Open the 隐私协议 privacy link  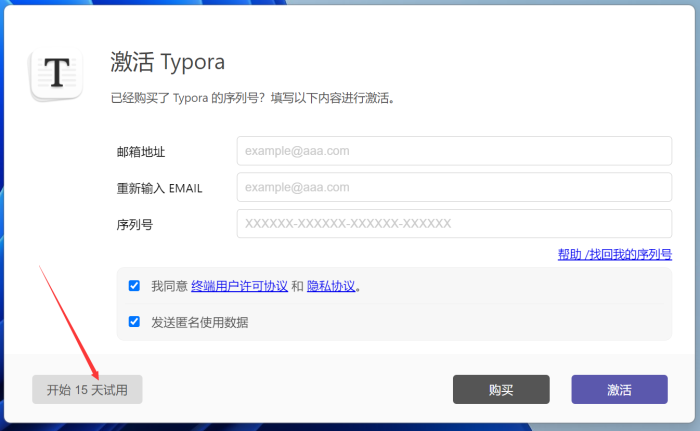pyautogui.click(x=331, y=286)
